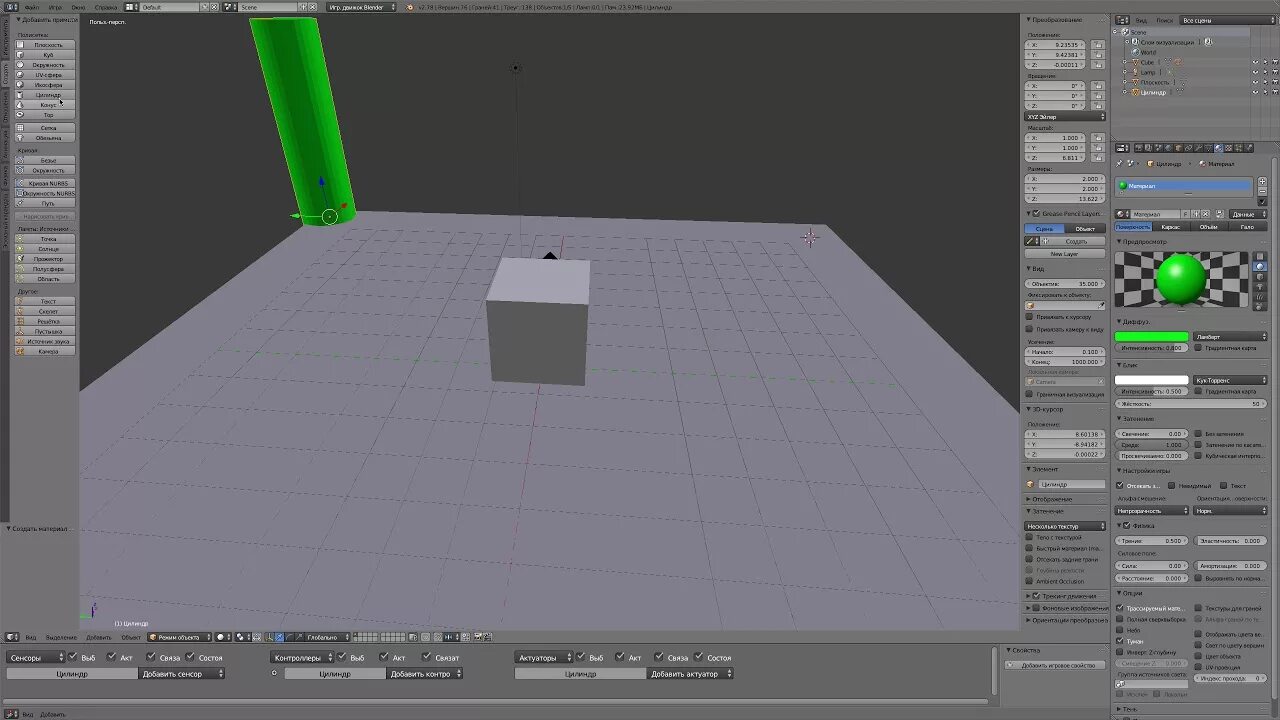Add a Безье curve
Screen dimensions: 1280x720
[45, 160]
